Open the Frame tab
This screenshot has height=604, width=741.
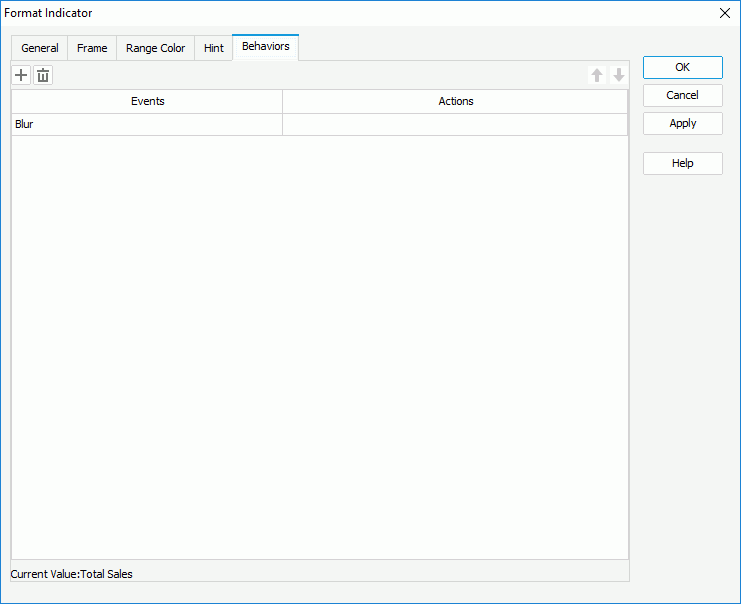click(92, 48)
